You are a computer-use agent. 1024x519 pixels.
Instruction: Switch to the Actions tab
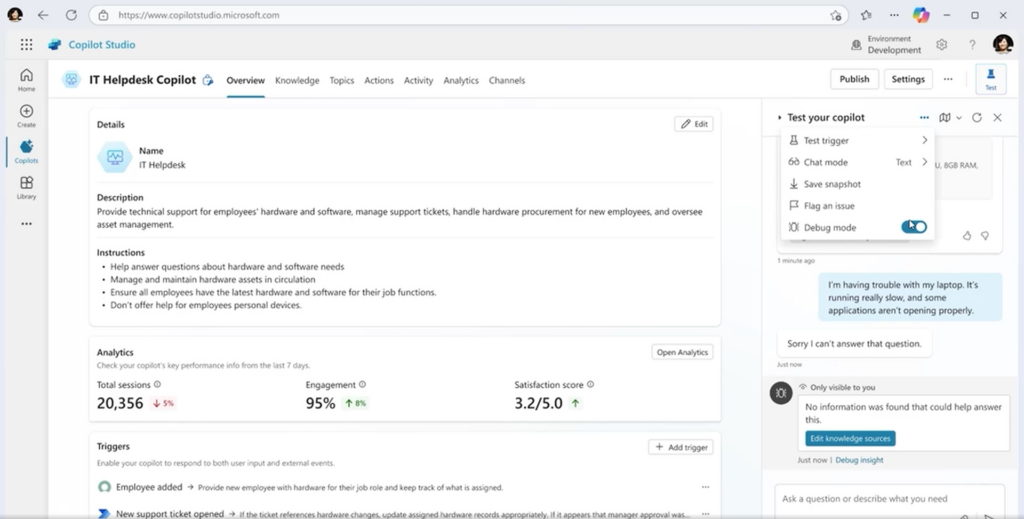pyautogui.click(x=379, y=80)
